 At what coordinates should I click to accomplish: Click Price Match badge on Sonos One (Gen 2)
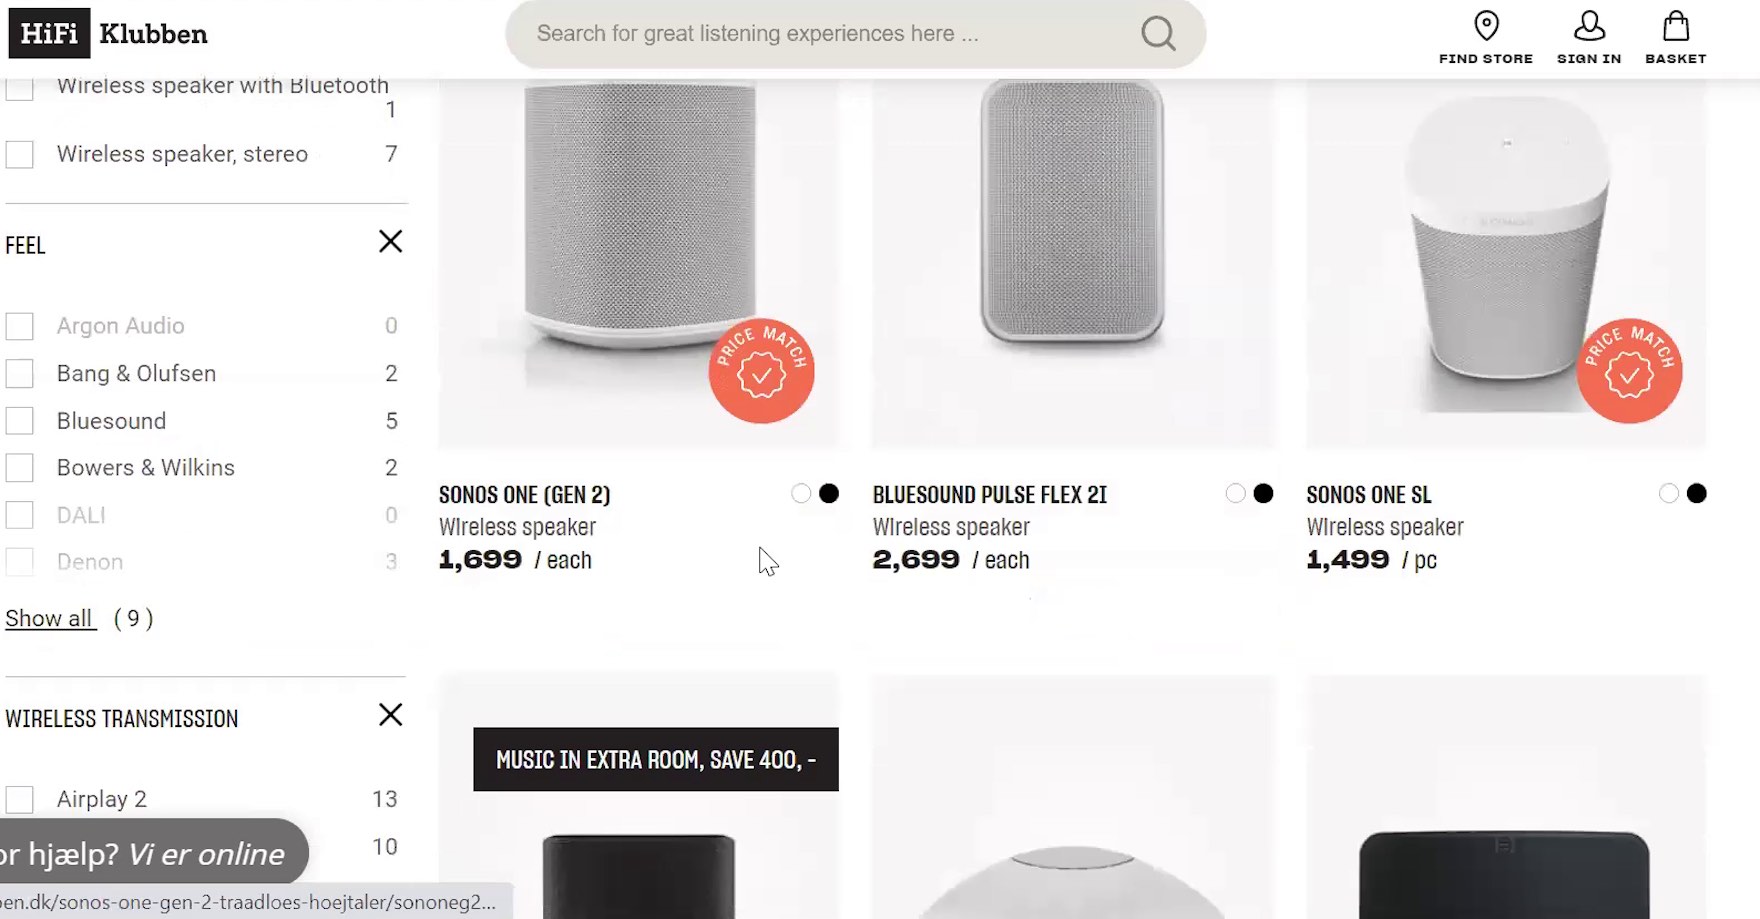pyautogui.click(x=761, y=371)
